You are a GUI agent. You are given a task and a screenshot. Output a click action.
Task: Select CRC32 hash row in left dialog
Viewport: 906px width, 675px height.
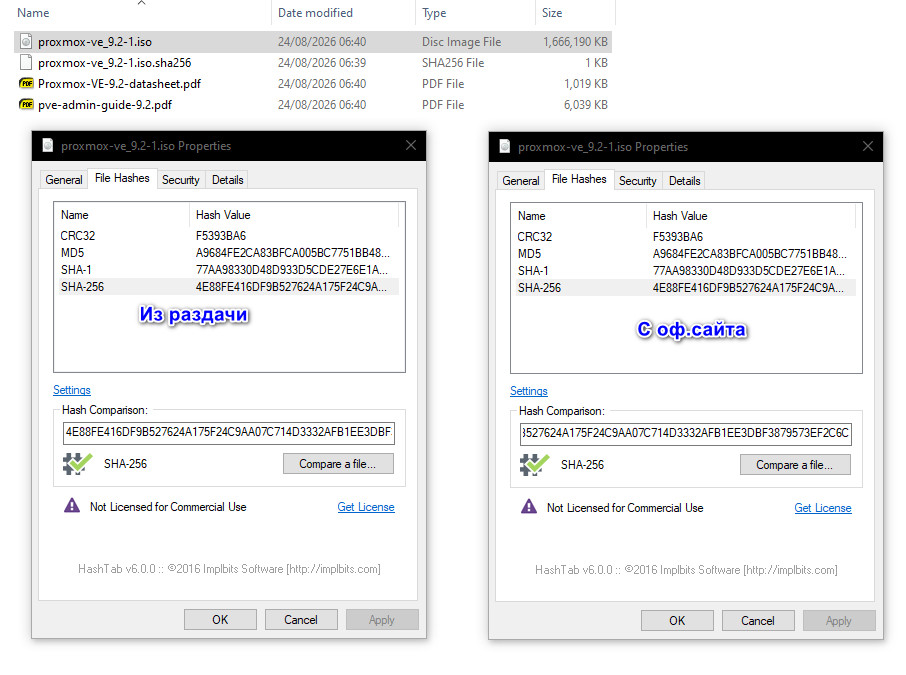coord(229,236)
